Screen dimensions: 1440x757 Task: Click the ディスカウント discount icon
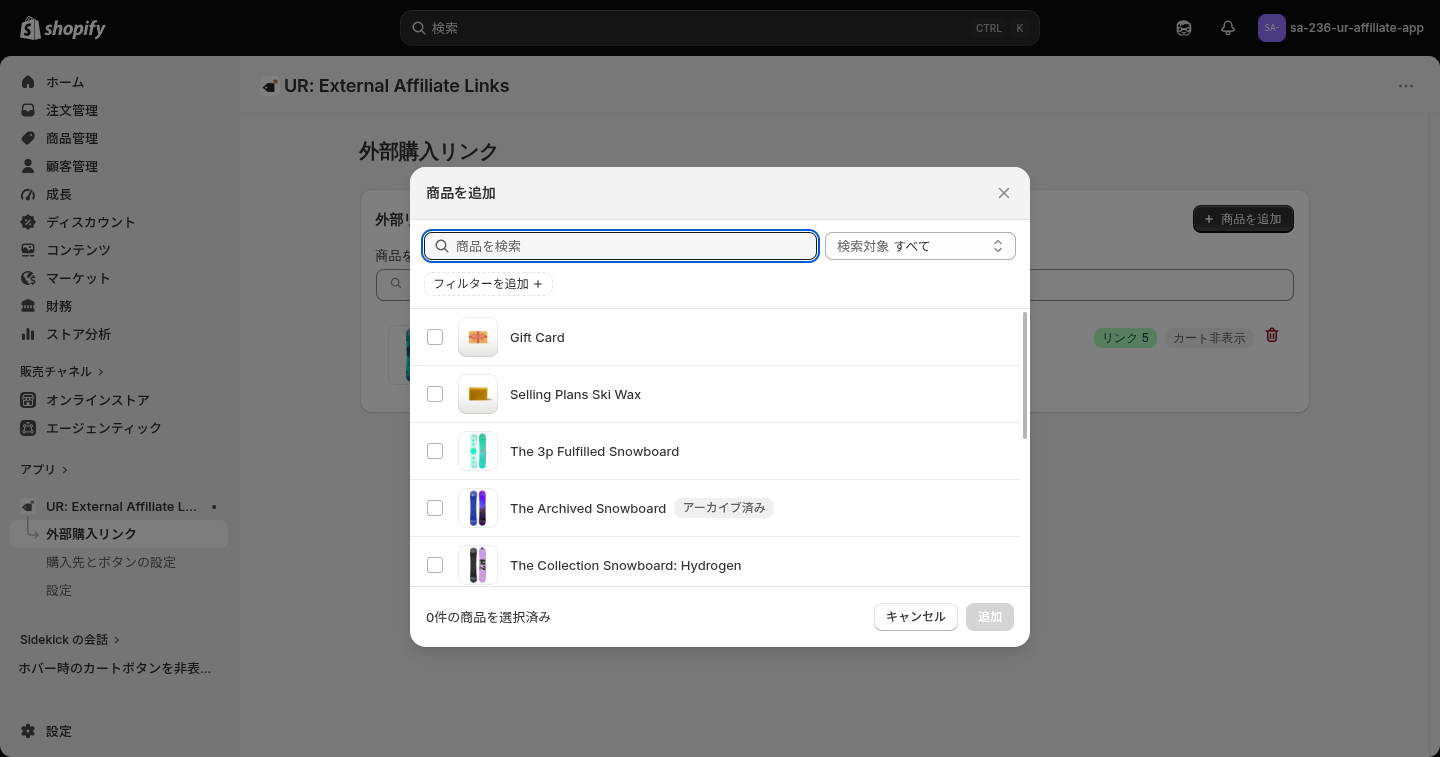28,222
